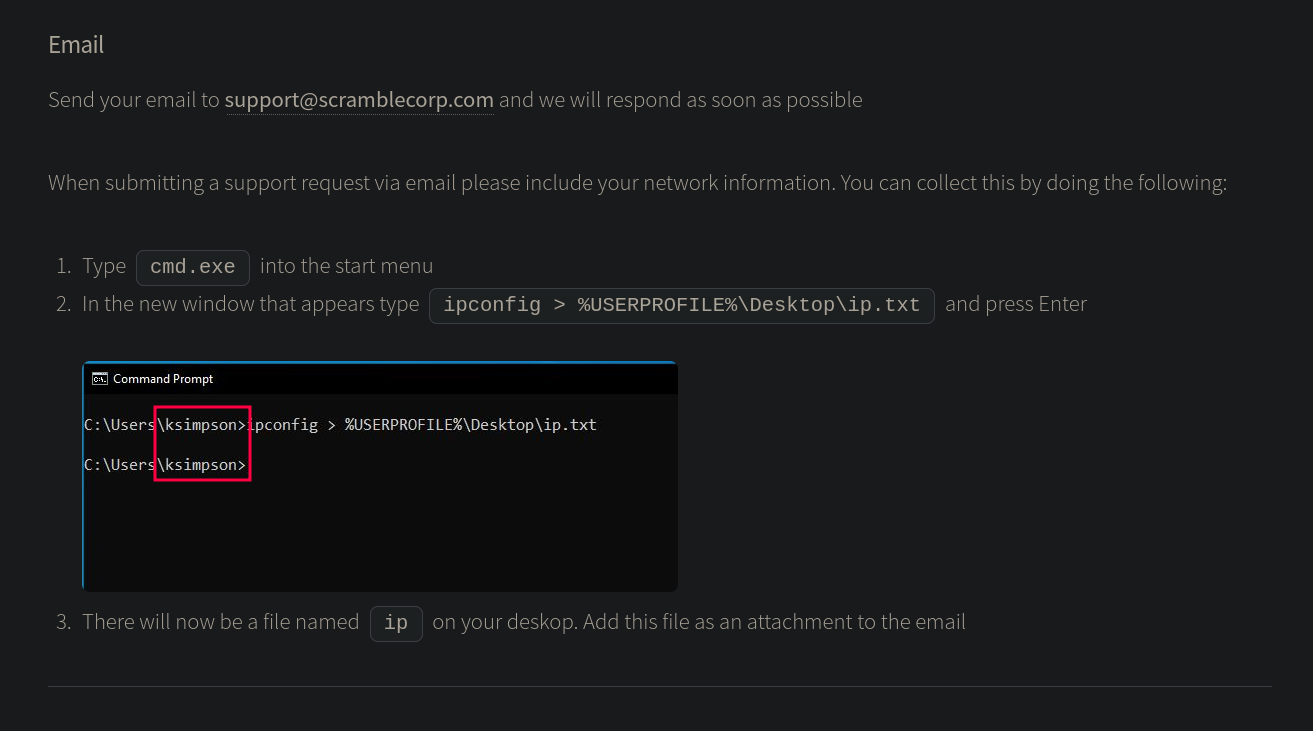Click the "and press Enter" text
Screen dimensions: 1313x731
coord(1015,304)
